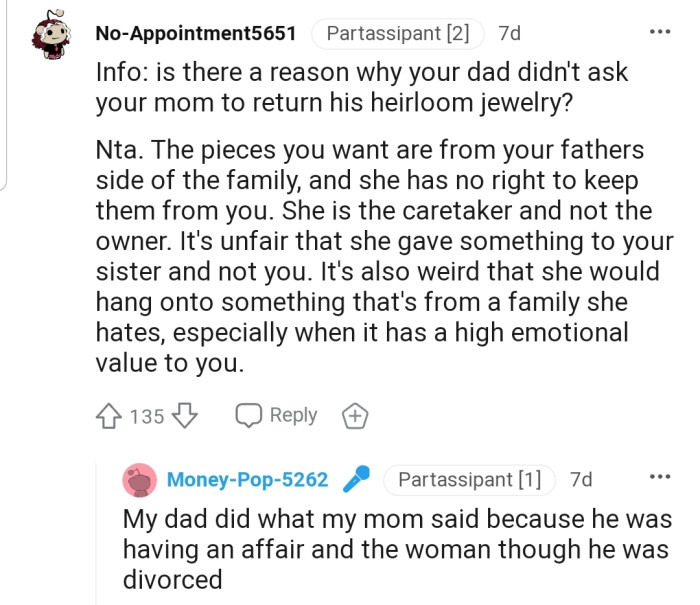The image size is (700, 605).
Task: Click the 135 vote count
Action: point(147,416)
